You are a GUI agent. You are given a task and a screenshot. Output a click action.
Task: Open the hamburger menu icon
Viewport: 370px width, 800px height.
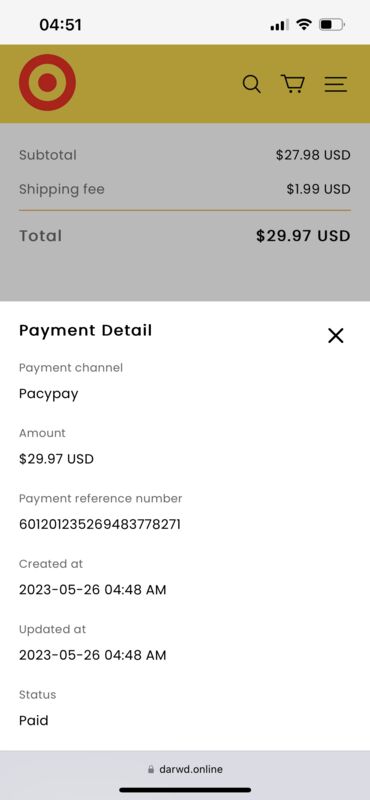[336, 84]
